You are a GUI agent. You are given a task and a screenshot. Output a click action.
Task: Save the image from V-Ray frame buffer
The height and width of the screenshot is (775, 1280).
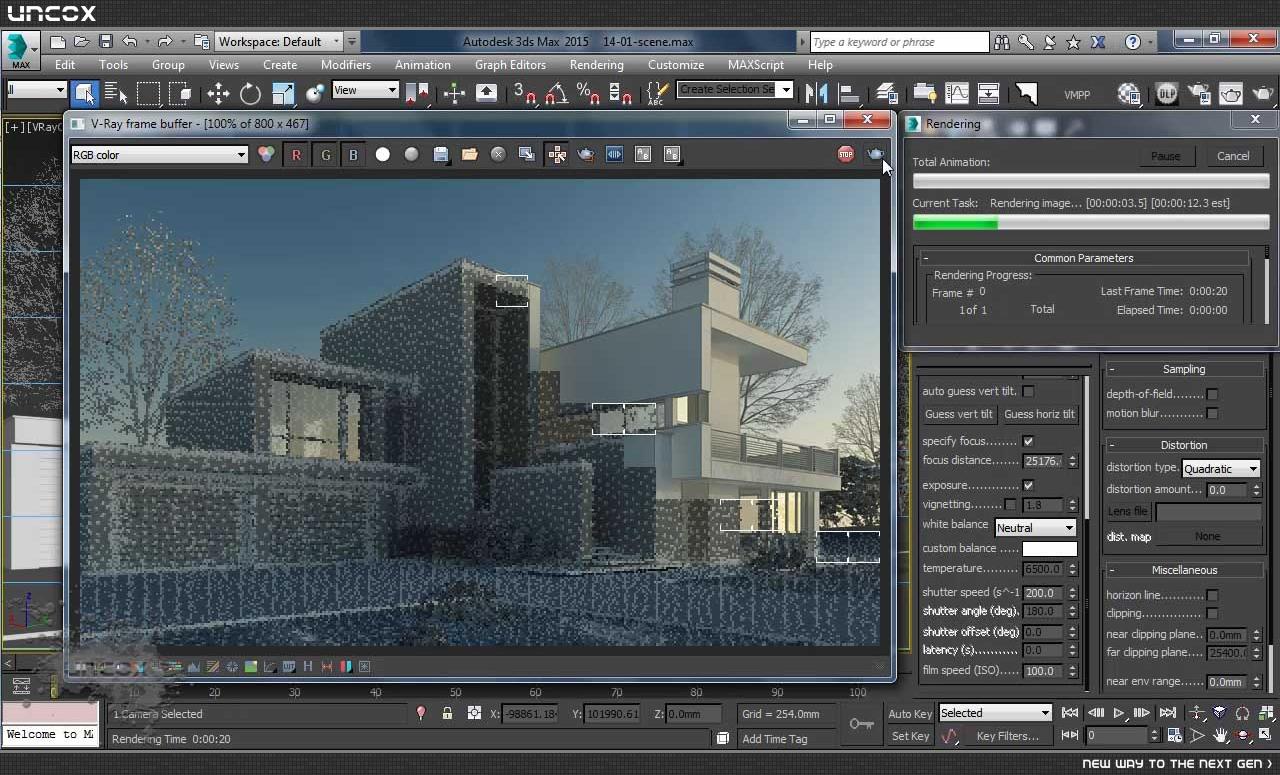pos(440,154)
